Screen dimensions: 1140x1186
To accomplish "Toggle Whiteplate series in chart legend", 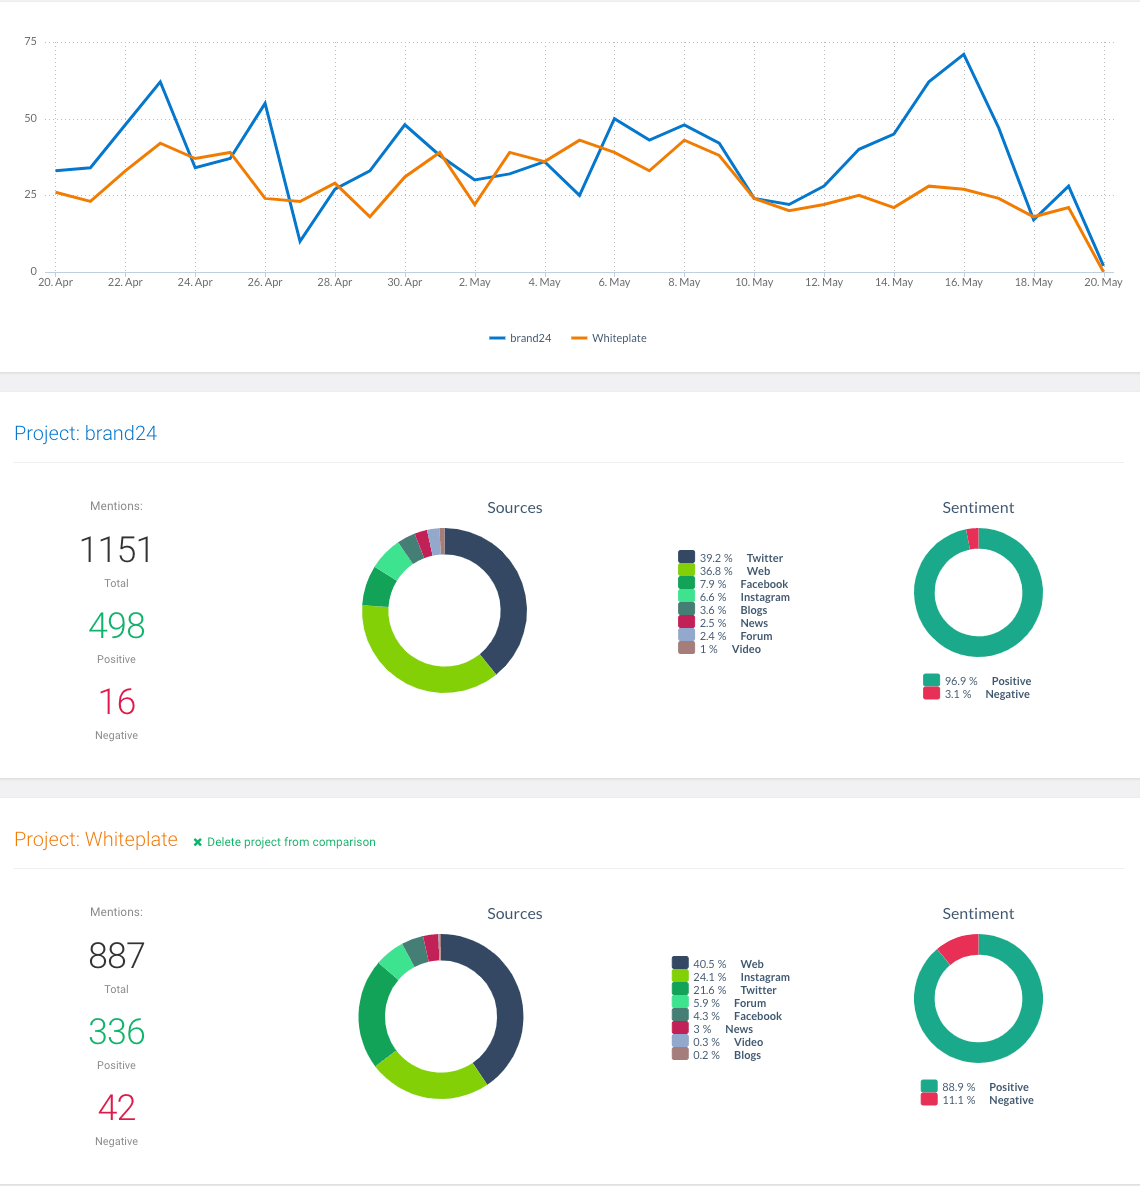I will click(x=609, y=338).
